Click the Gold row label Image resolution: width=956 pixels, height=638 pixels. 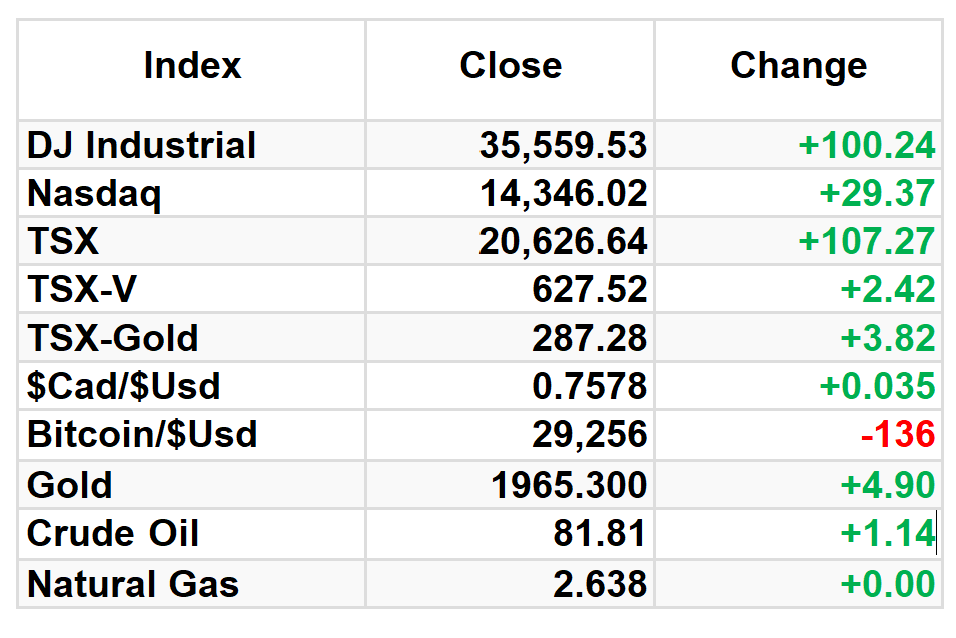coord(70,486)
